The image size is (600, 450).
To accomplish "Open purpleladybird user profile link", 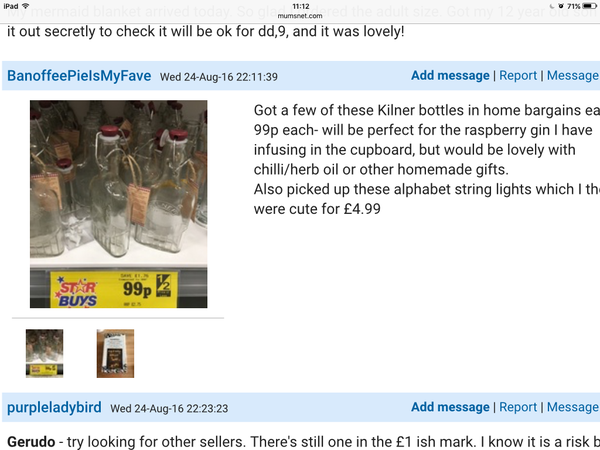I will pyautogui.click(x=54, y=408).
